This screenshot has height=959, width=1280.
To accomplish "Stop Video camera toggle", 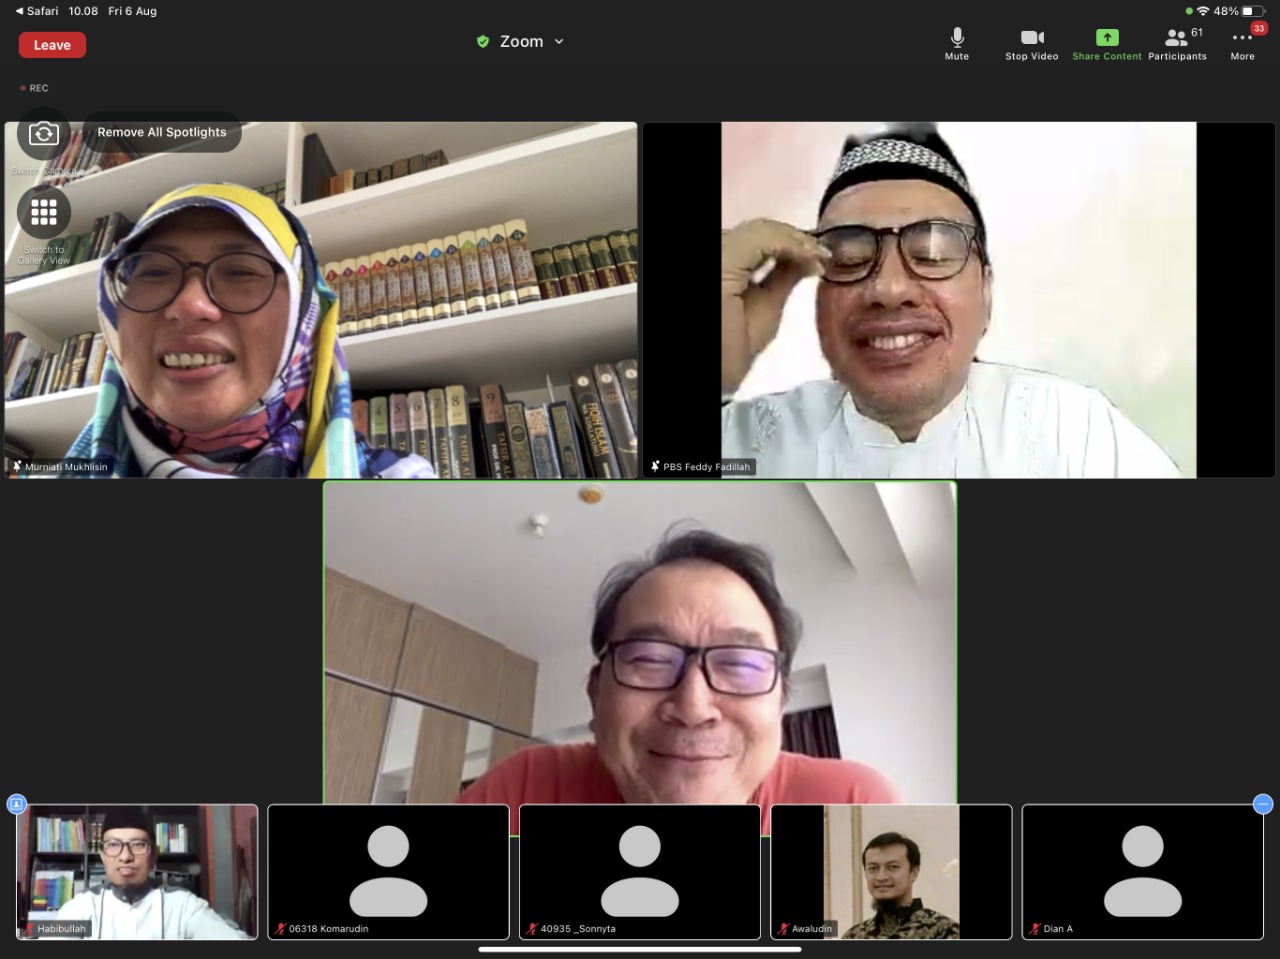I will tap(1031, 44).
